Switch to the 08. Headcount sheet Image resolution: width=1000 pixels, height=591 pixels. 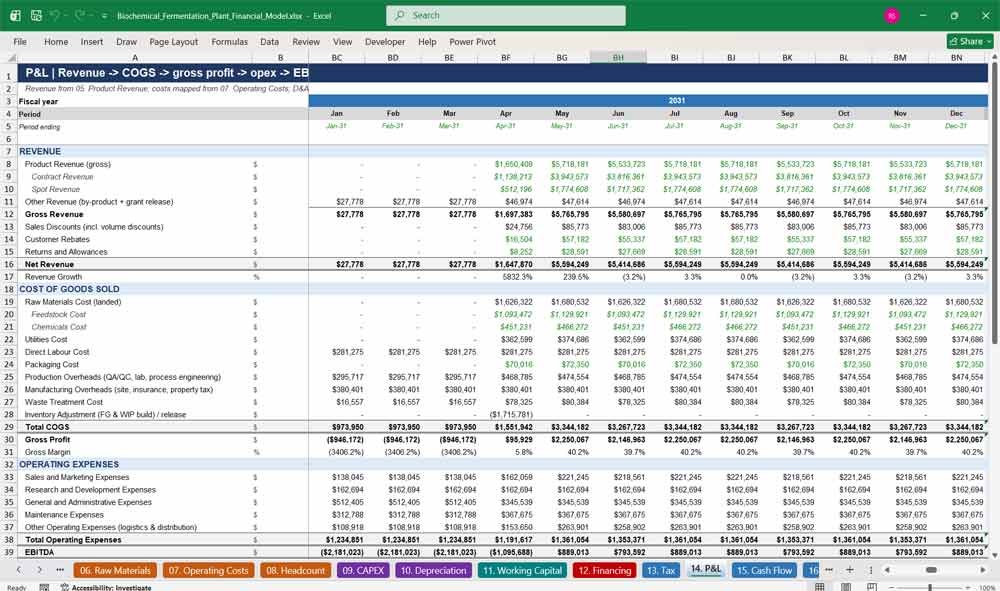click(x=295, y=571)
